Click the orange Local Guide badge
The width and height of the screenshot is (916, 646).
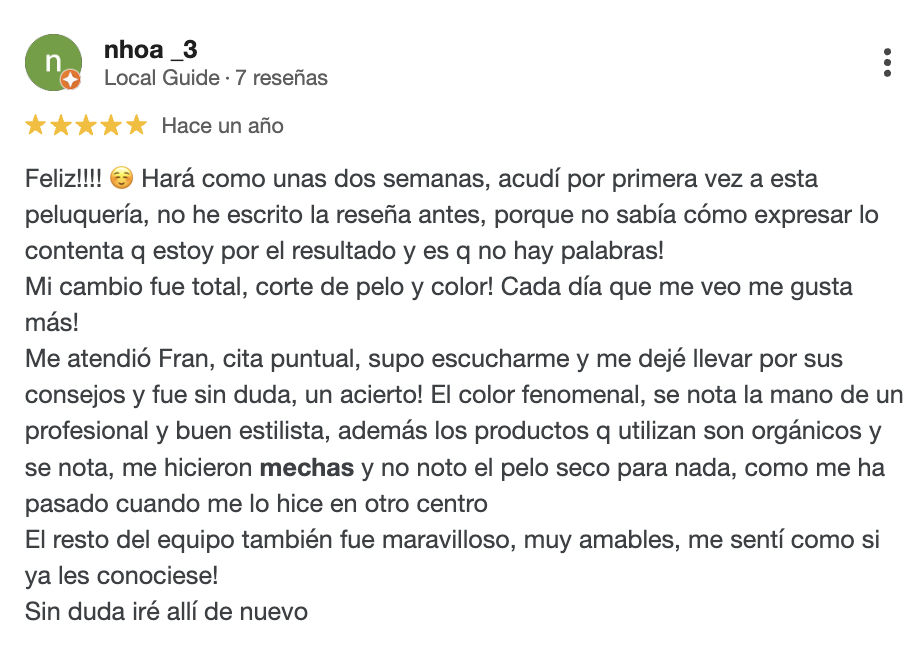pyautogui.click(x=71, y=80)
